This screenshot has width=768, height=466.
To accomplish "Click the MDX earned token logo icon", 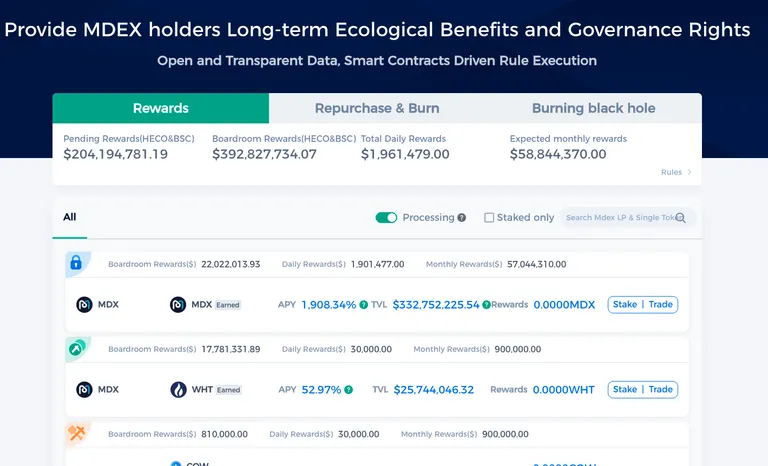I will tap(178, 305).
